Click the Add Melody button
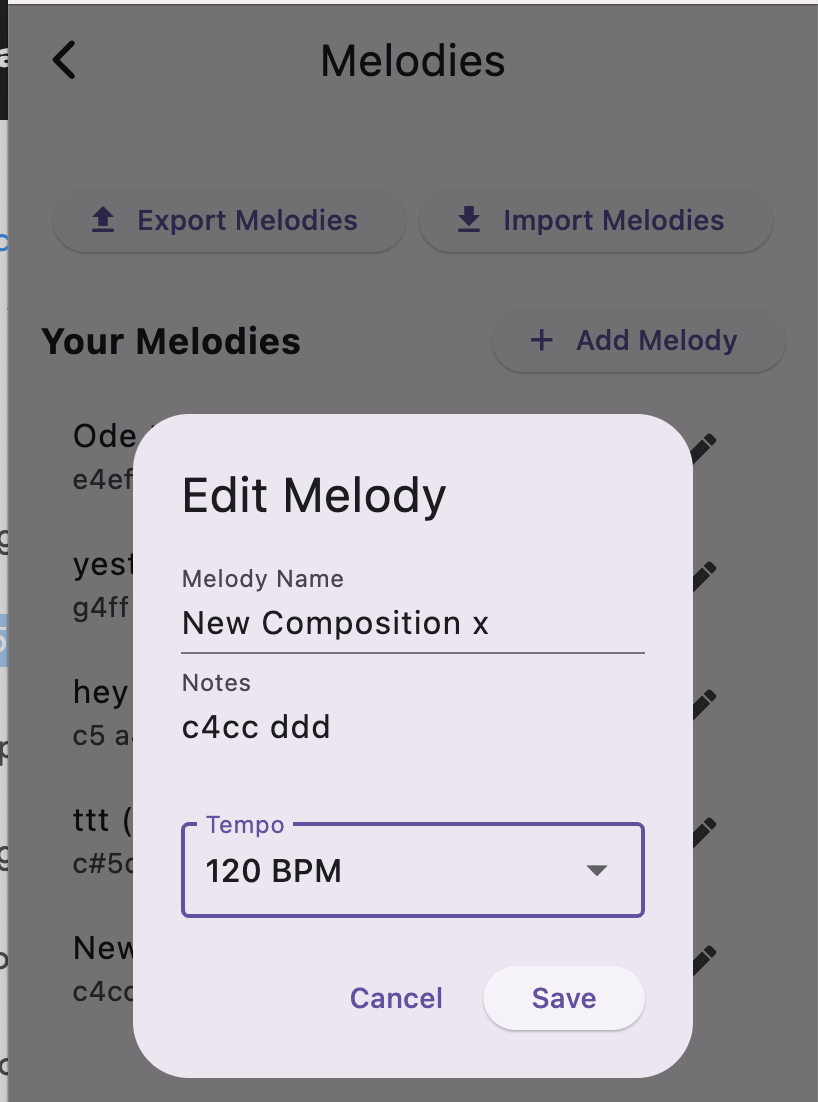 coord(638,340)
